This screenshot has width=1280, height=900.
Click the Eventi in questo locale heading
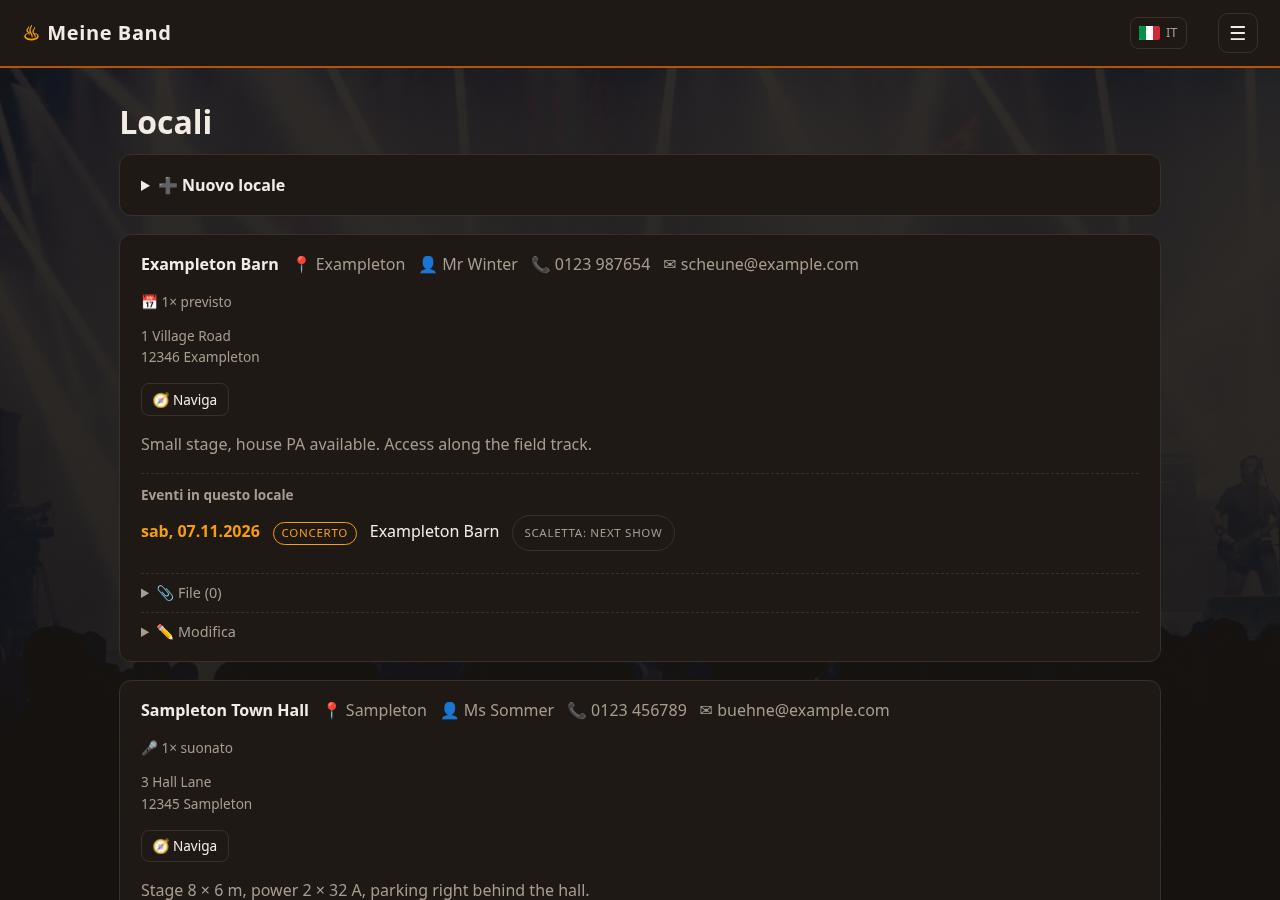(217, 495)
